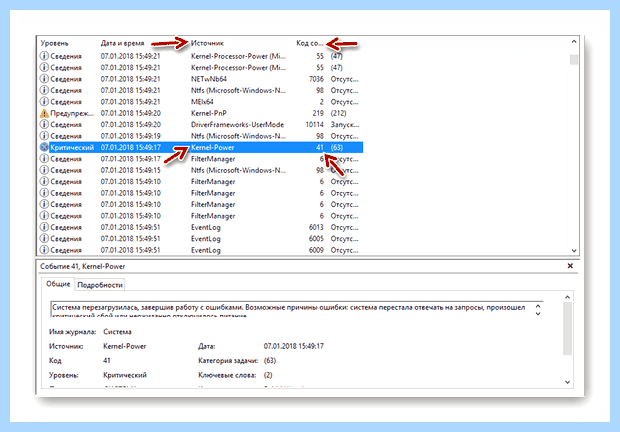Click info icon in the EventLog 6013 row
Image resolution: width=620 pixels, height=432 pixels.
[x=44, y=228]
